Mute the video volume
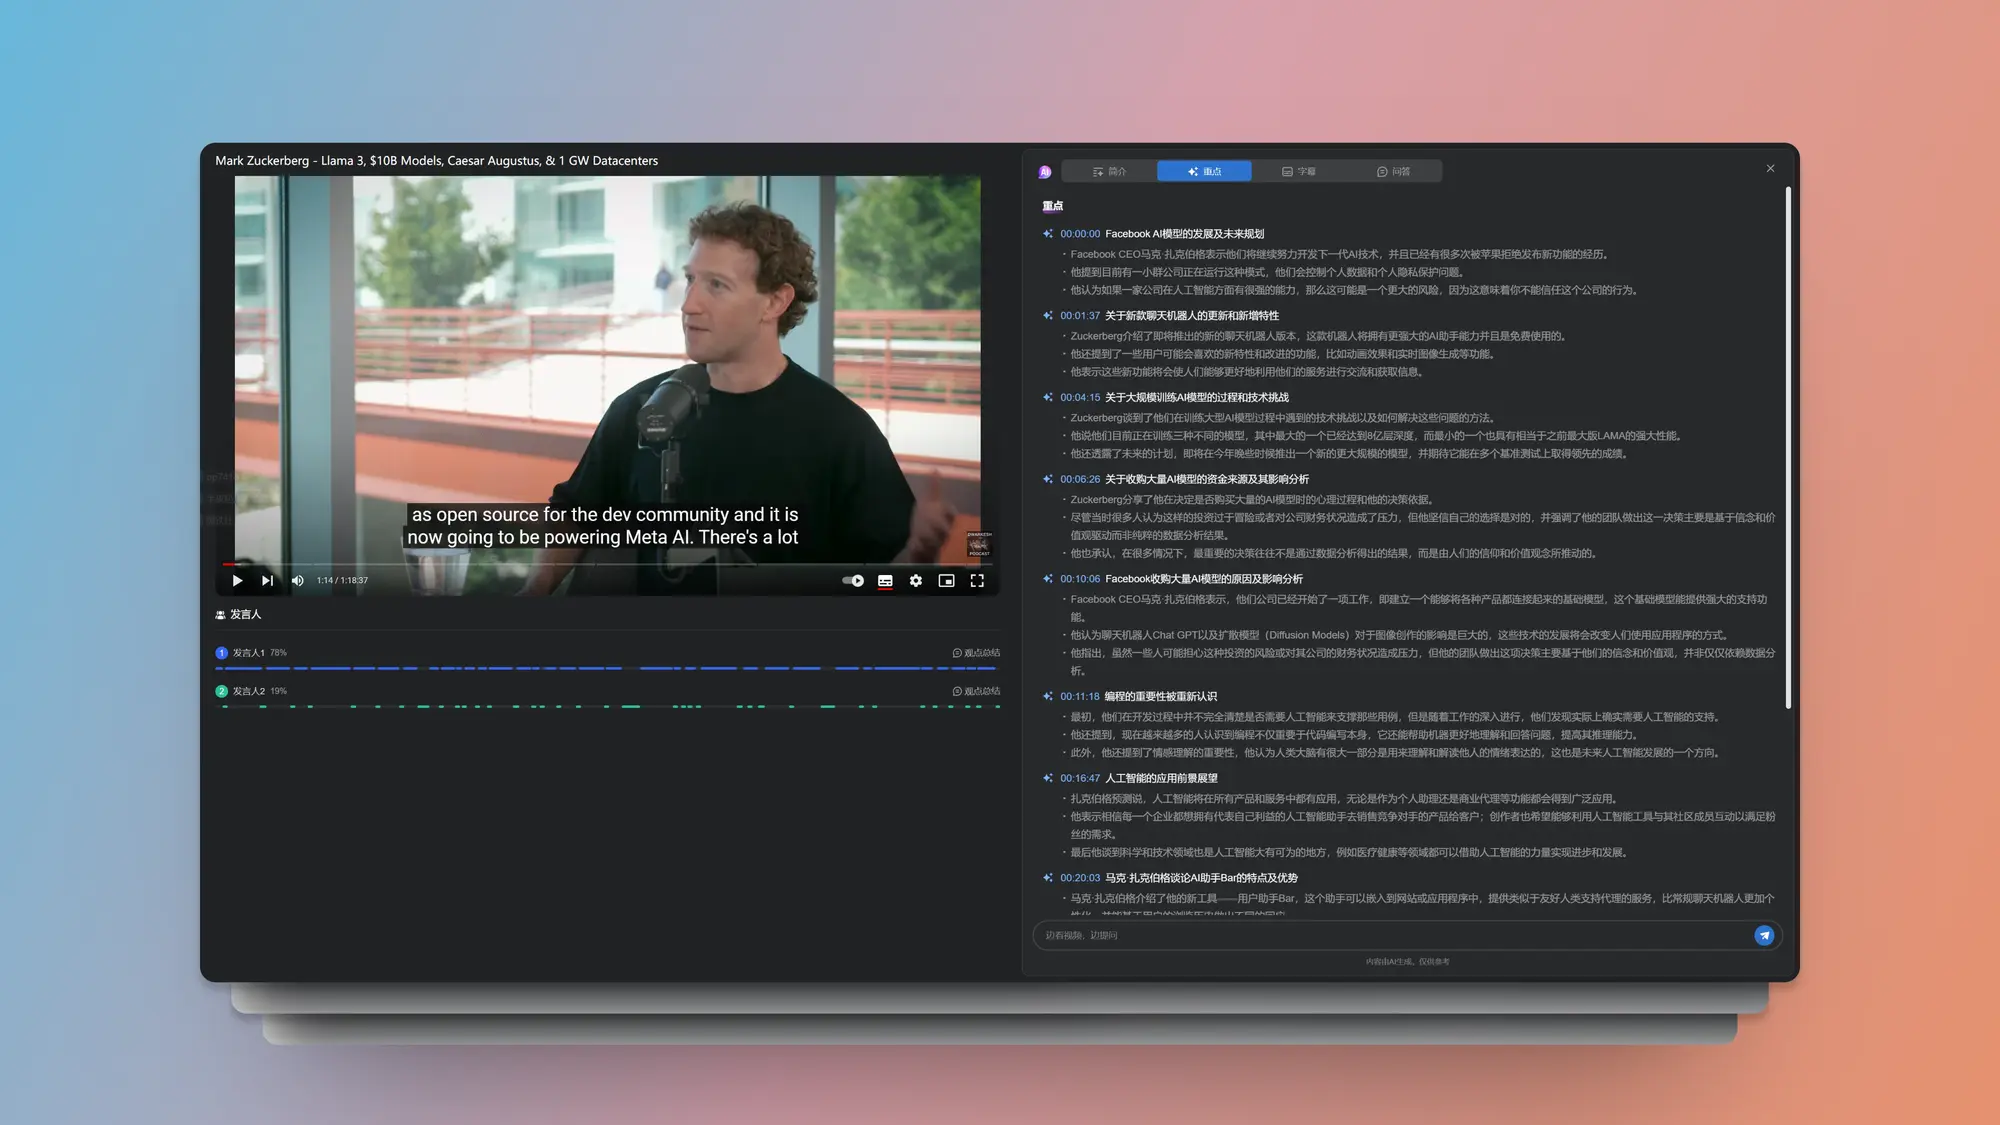Image resolution: width=2000 pixels, height=1125 pixels. (297, 580)
